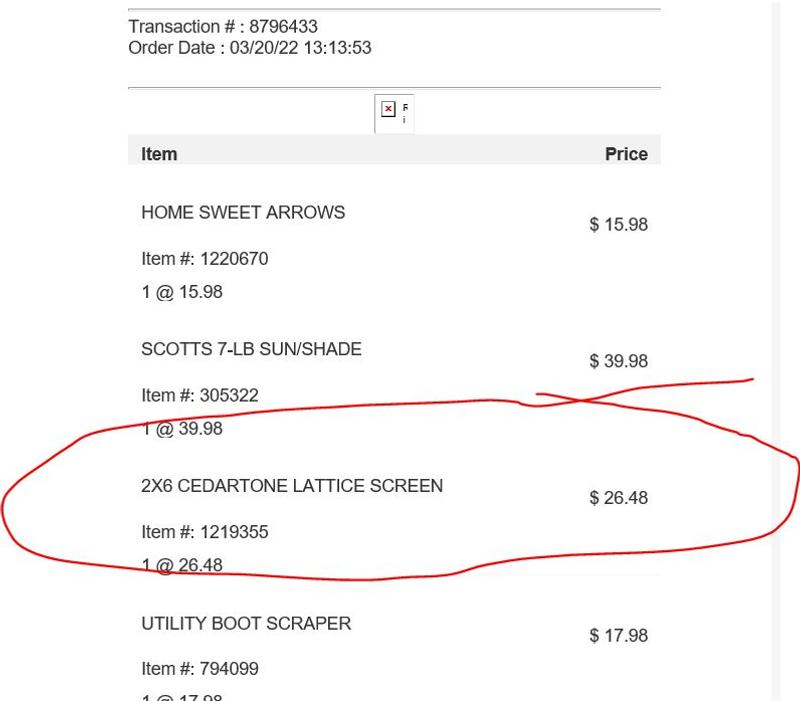Select the 2X6 CEDARTONE LATTICE SCREEN item
800x701 pixels.
tap(292, 486)
